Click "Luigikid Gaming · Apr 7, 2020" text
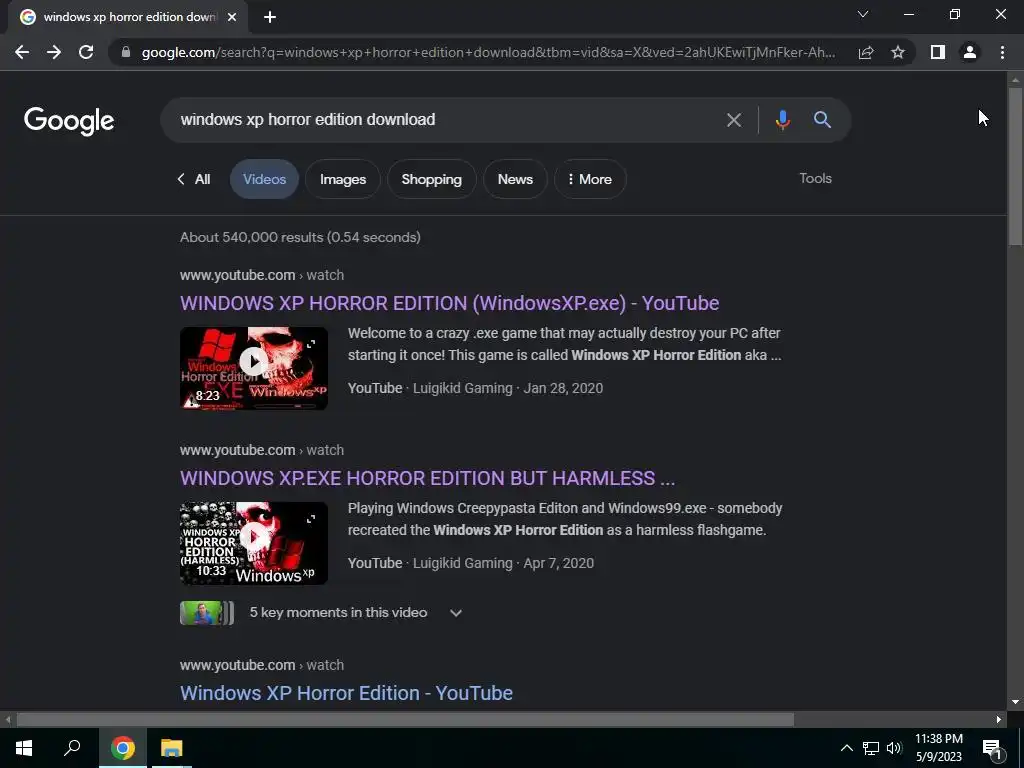 [x=504, y=563]
